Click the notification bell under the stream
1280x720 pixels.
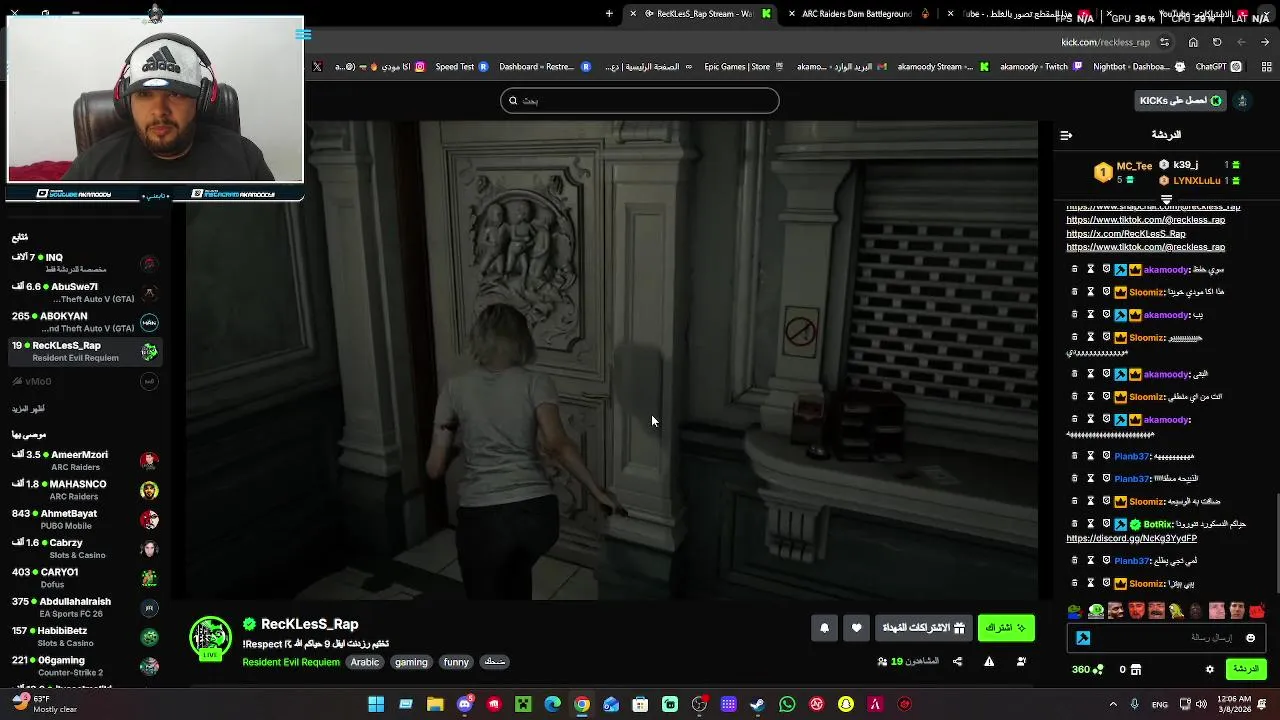(x=824, y=628)
